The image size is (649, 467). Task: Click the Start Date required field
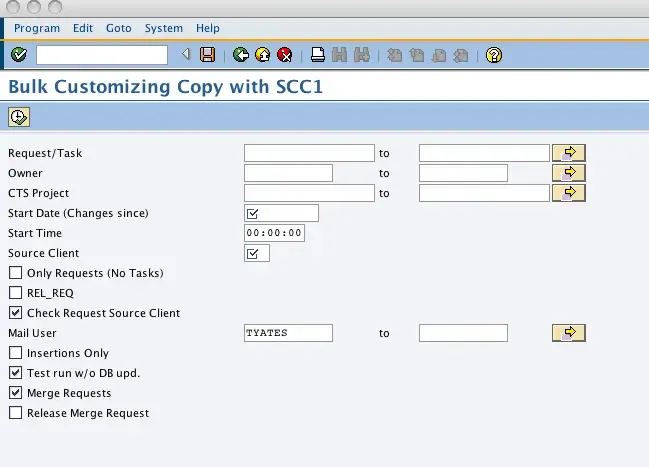[x=281, y=213]
